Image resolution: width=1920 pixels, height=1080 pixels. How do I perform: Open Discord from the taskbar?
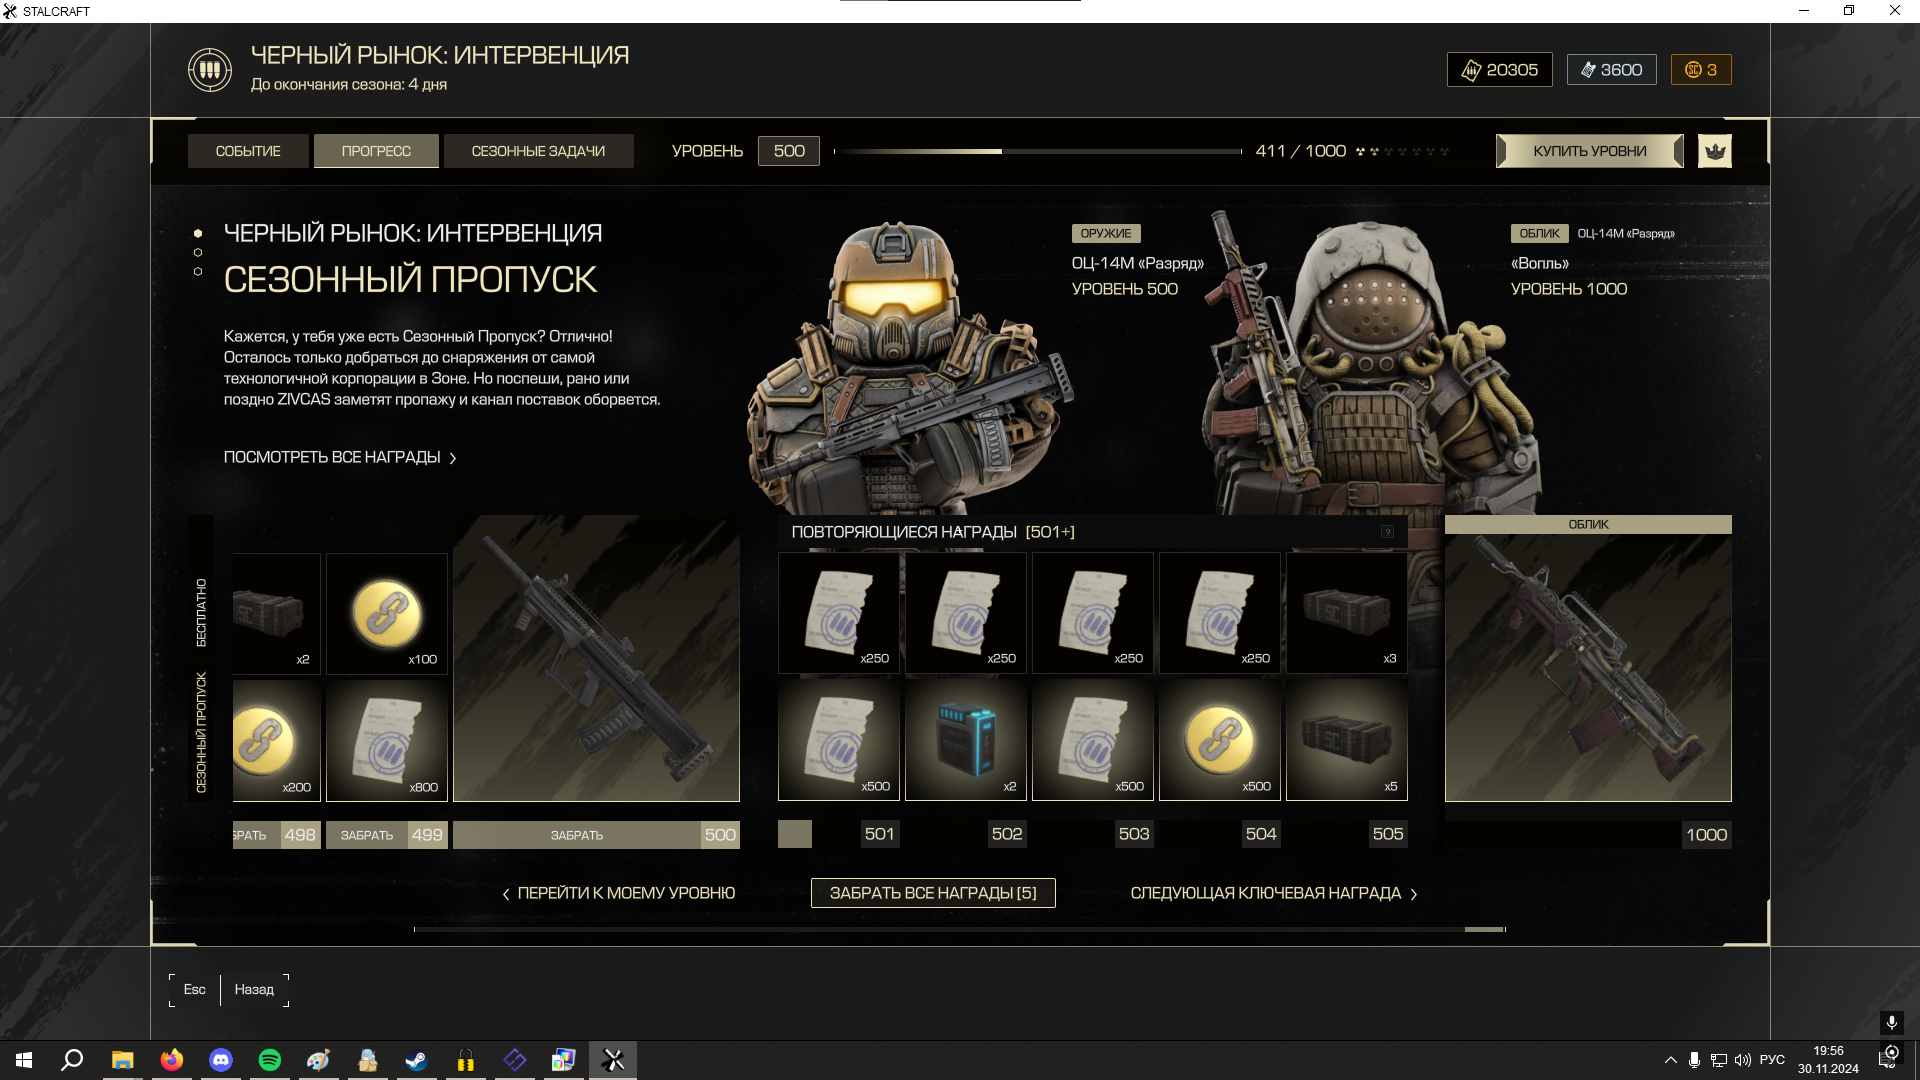click(221, 1060)
